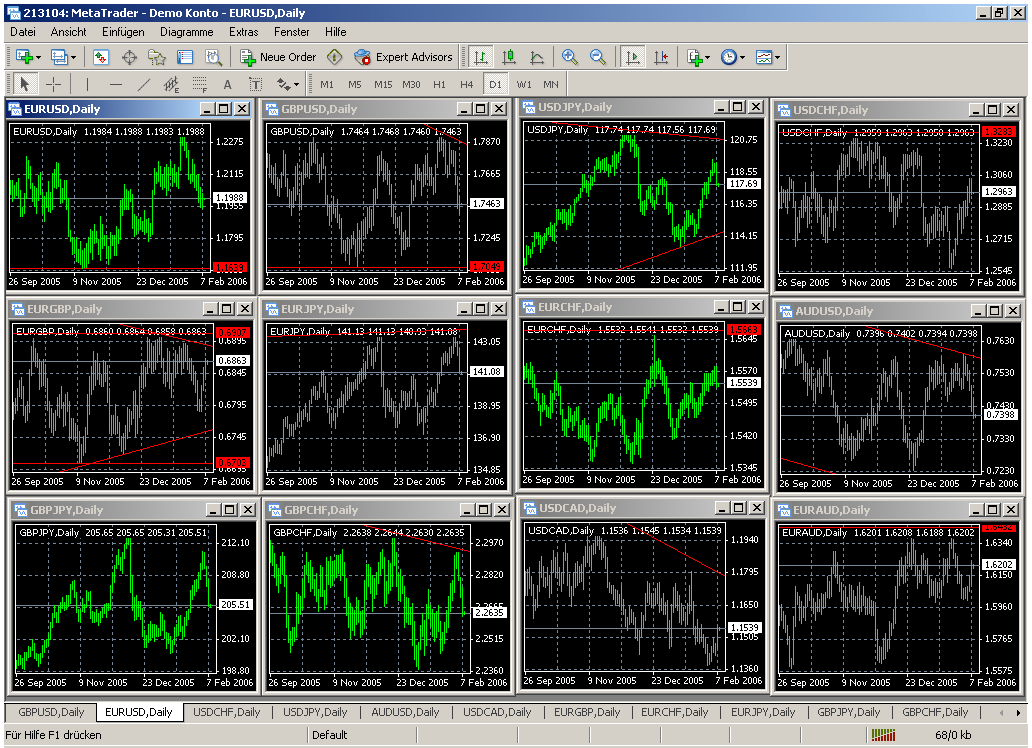Click the zoom in magnifier icon

tap(570, 58)
